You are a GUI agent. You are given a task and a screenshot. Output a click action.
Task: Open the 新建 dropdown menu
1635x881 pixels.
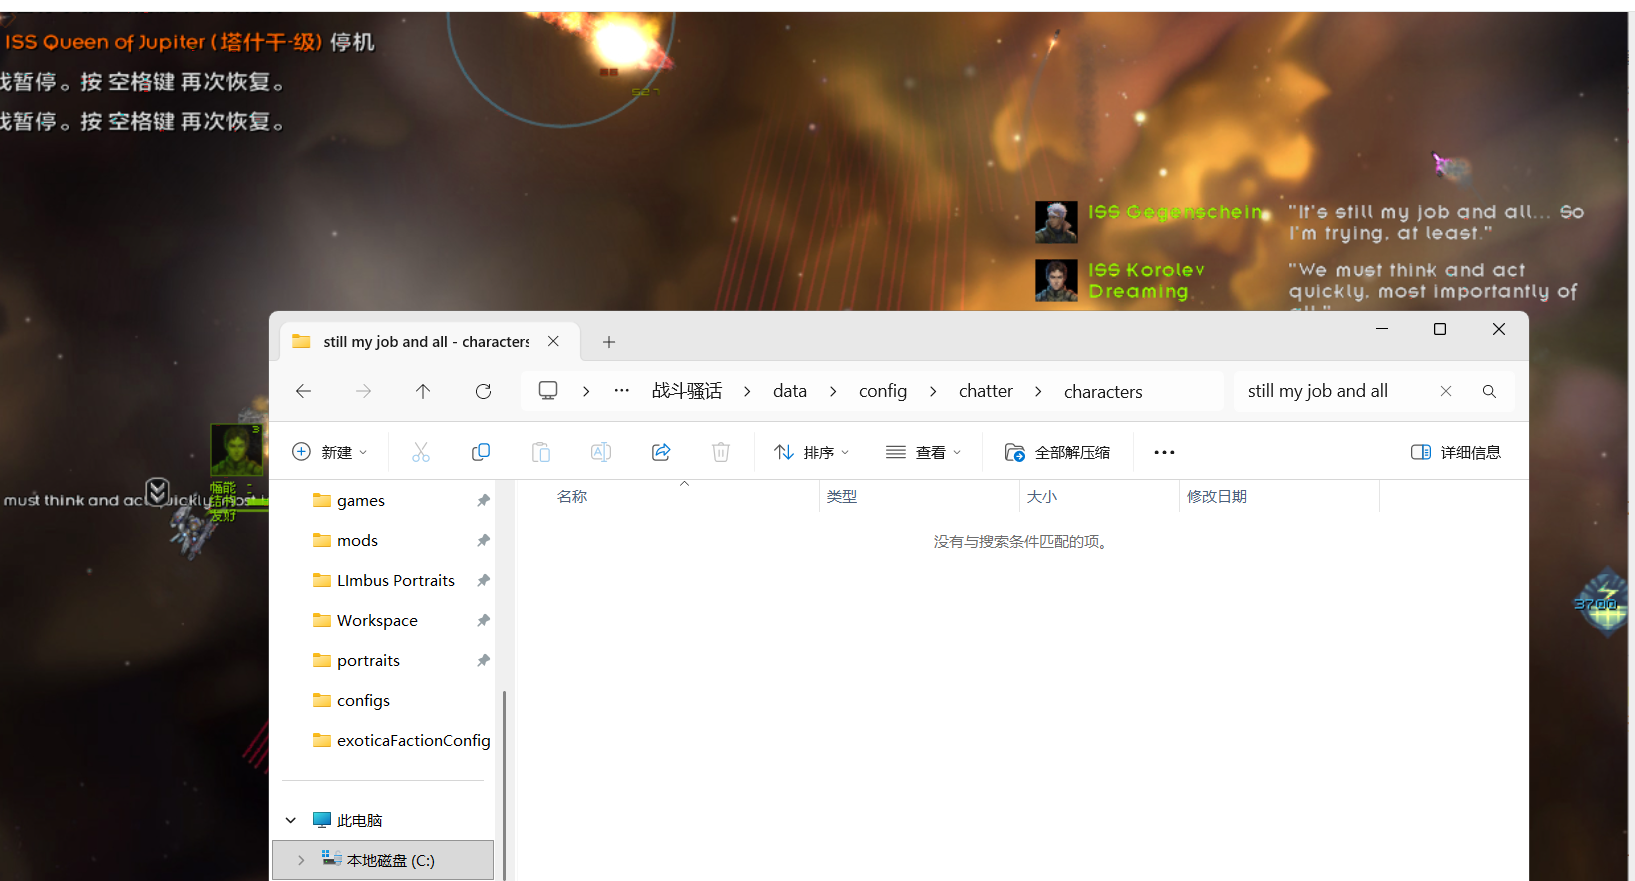click(330, 452)
